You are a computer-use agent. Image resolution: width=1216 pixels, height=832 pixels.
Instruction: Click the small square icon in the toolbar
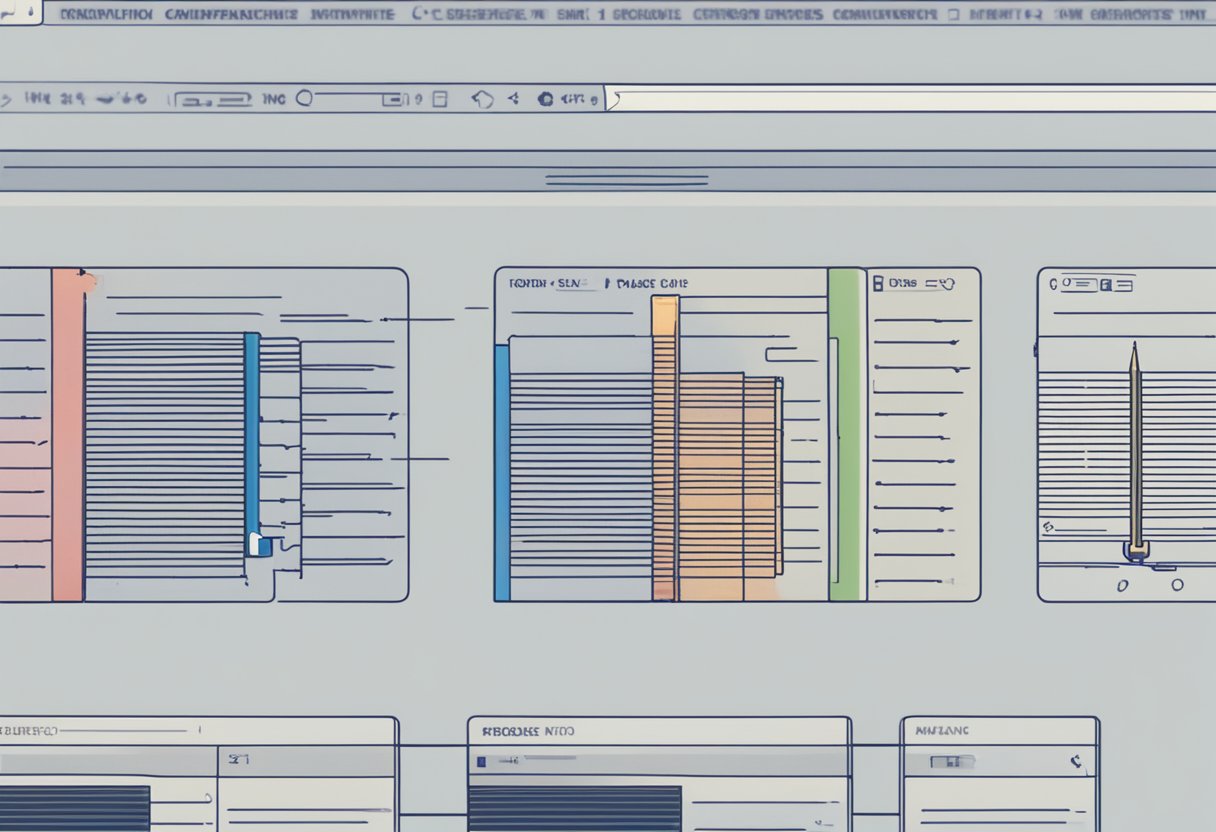[x=440, y=99]
